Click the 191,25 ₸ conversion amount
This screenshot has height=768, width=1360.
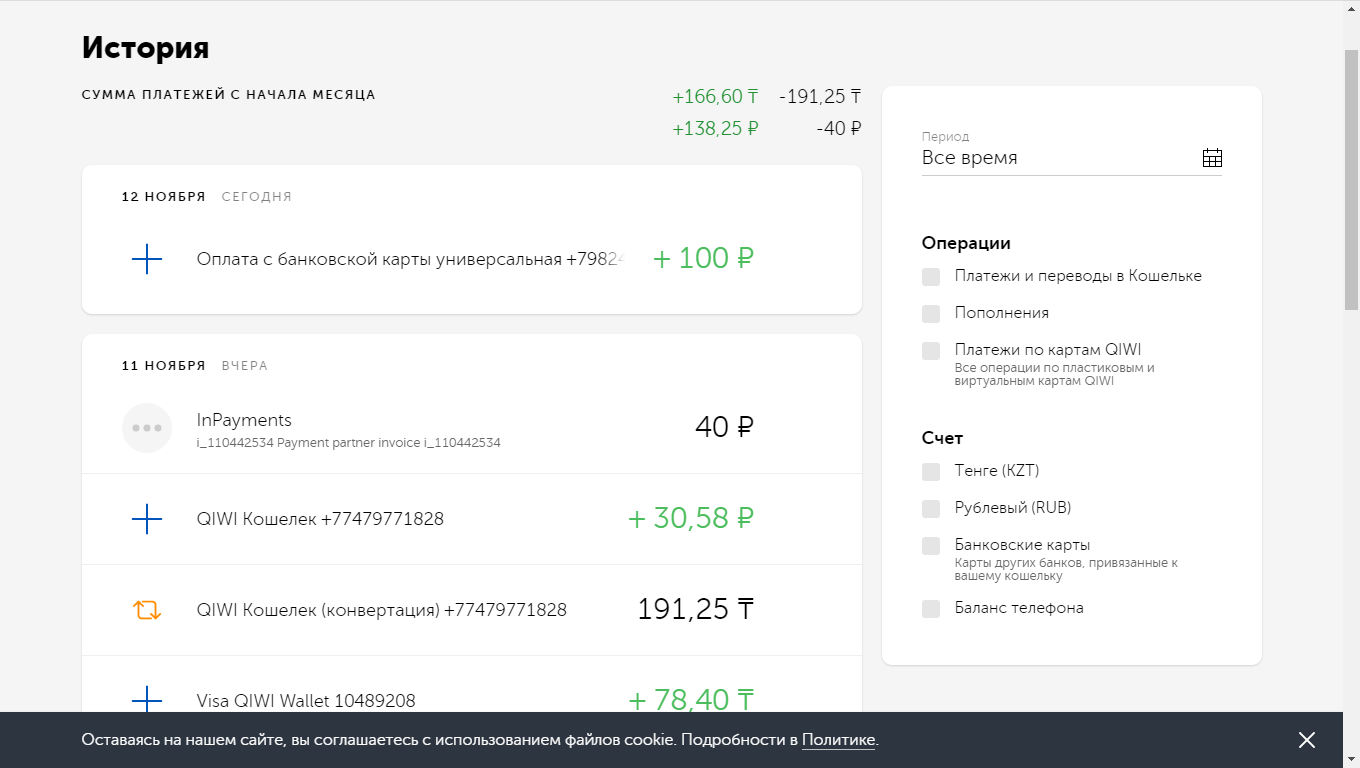point(696,609)
